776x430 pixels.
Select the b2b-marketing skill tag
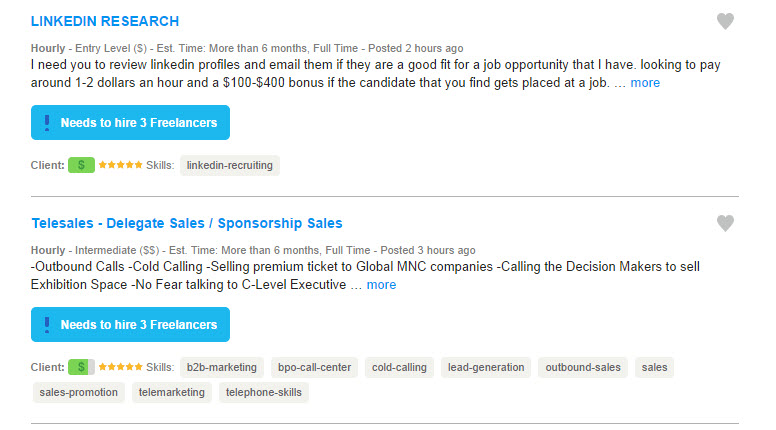click(x=222, y=367)
